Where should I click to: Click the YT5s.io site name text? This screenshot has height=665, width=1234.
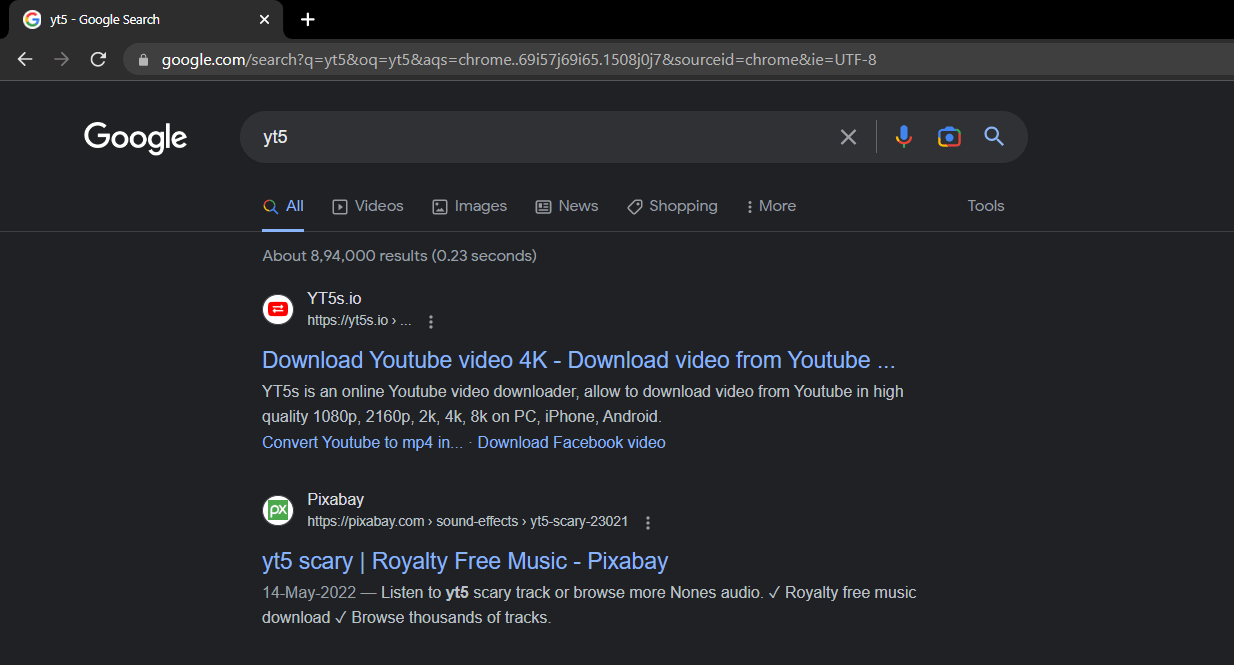click(x=334, y=298)
